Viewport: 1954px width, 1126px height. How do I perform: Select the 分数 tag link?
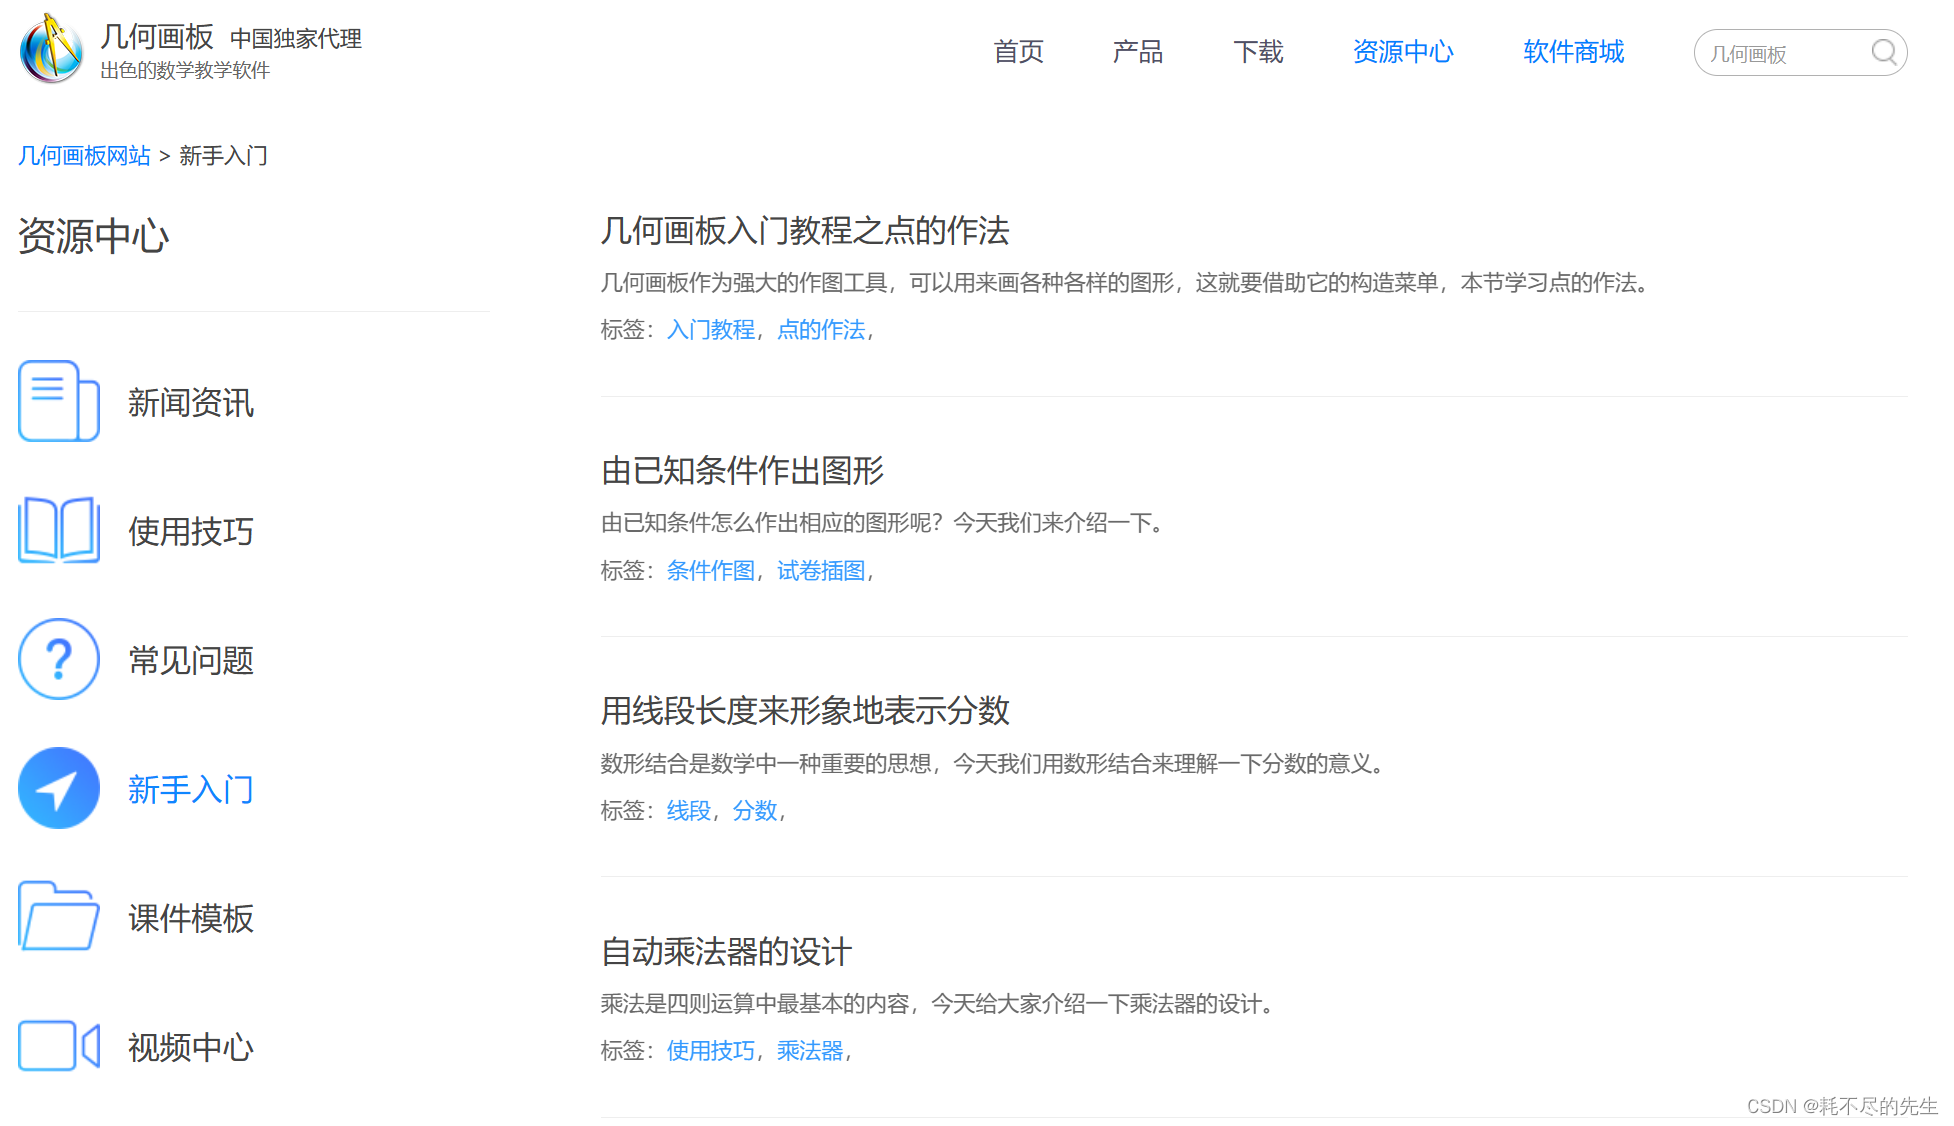754,811
